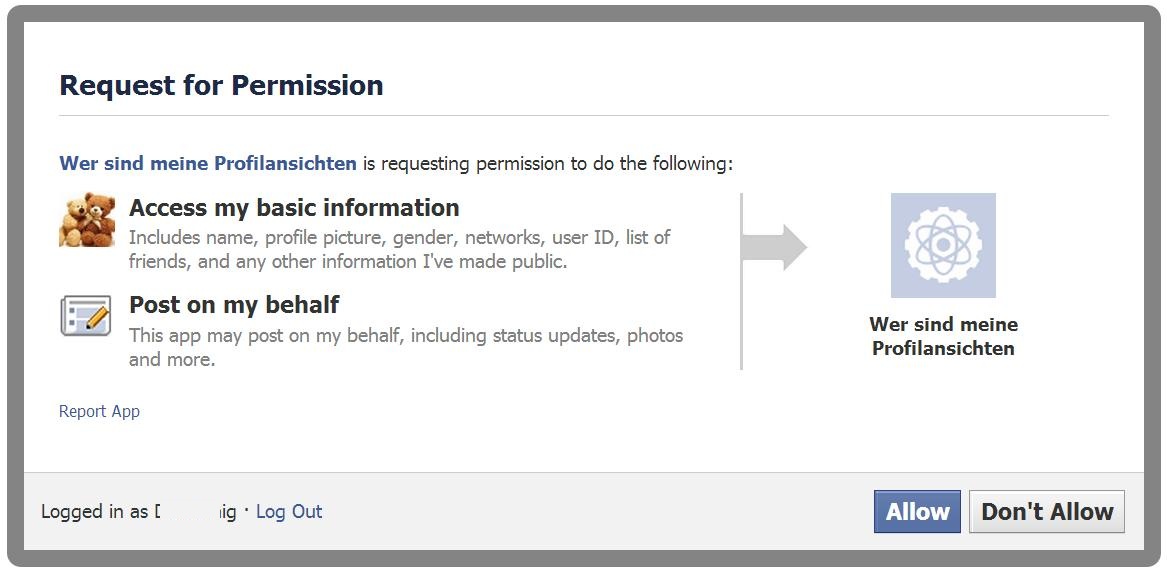The height and width of the screenshot is (575, 1167).
Task: Click the vertical divider beside the permissions list
Action: [x=741, y=281]
